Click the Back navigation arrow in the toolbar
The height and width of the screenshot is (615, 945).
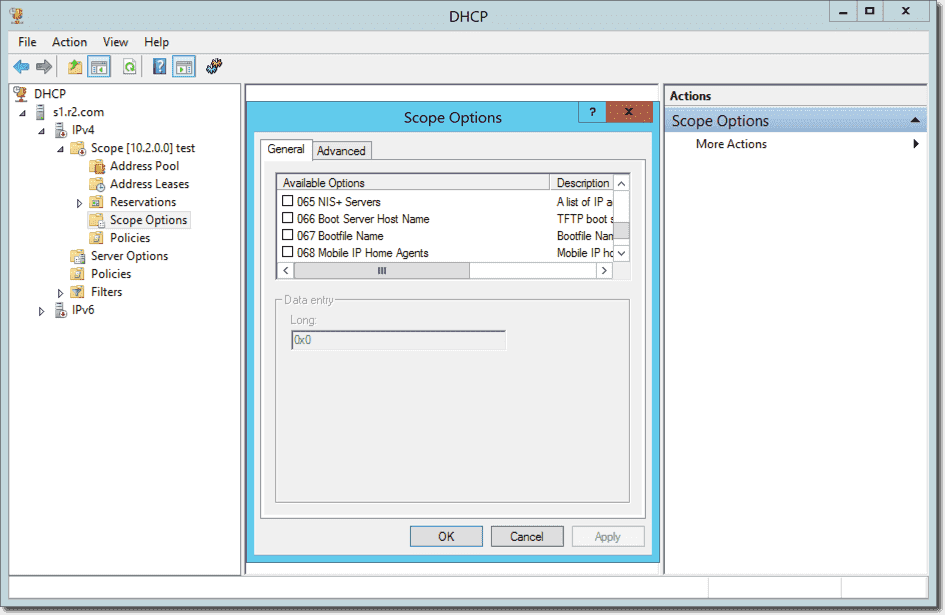click(22, 66)
